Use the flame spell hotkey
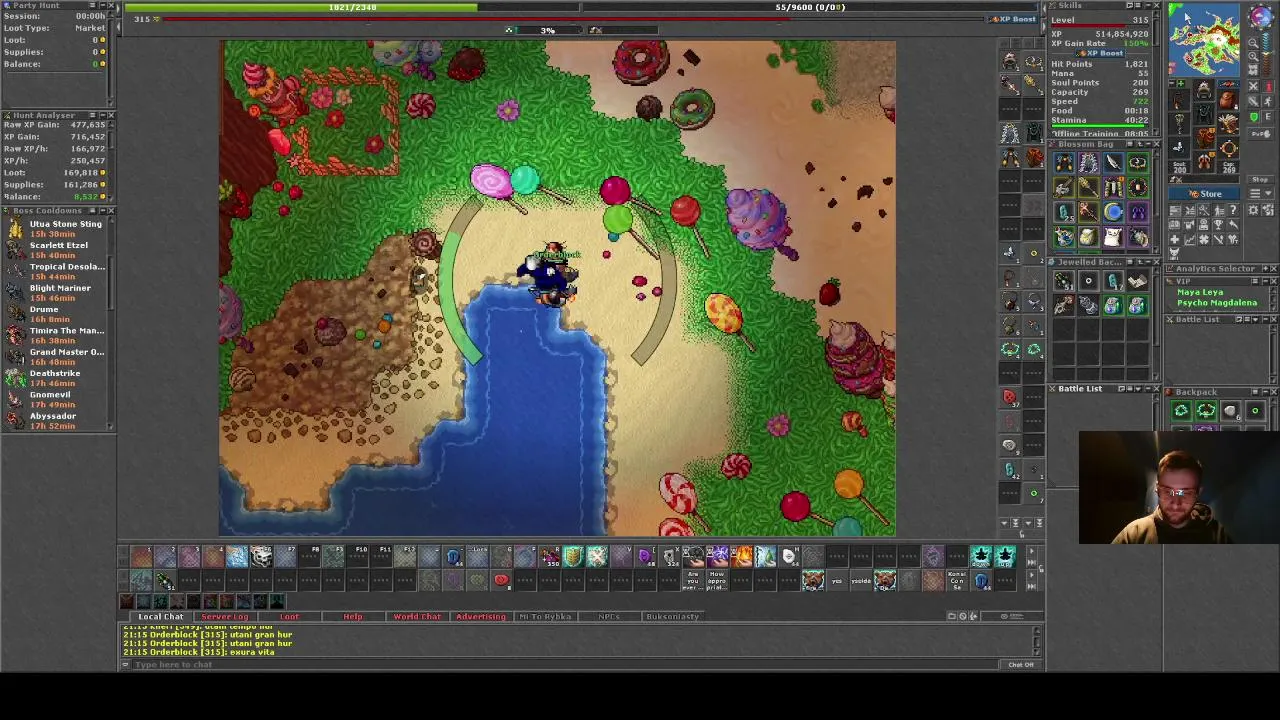Screen dimensions: 1280x720 [x=742, y=556]
